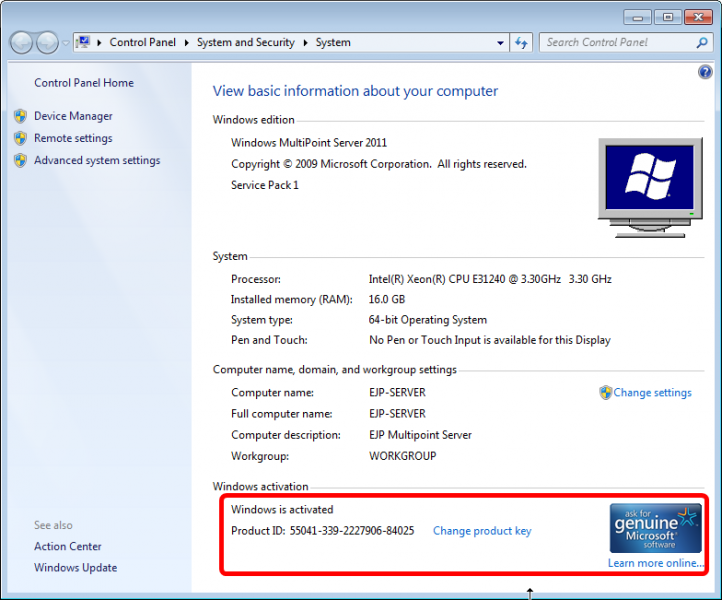Click the genuine Microsoft software badge
Screen dimensions: 722x600
(655, 528)
